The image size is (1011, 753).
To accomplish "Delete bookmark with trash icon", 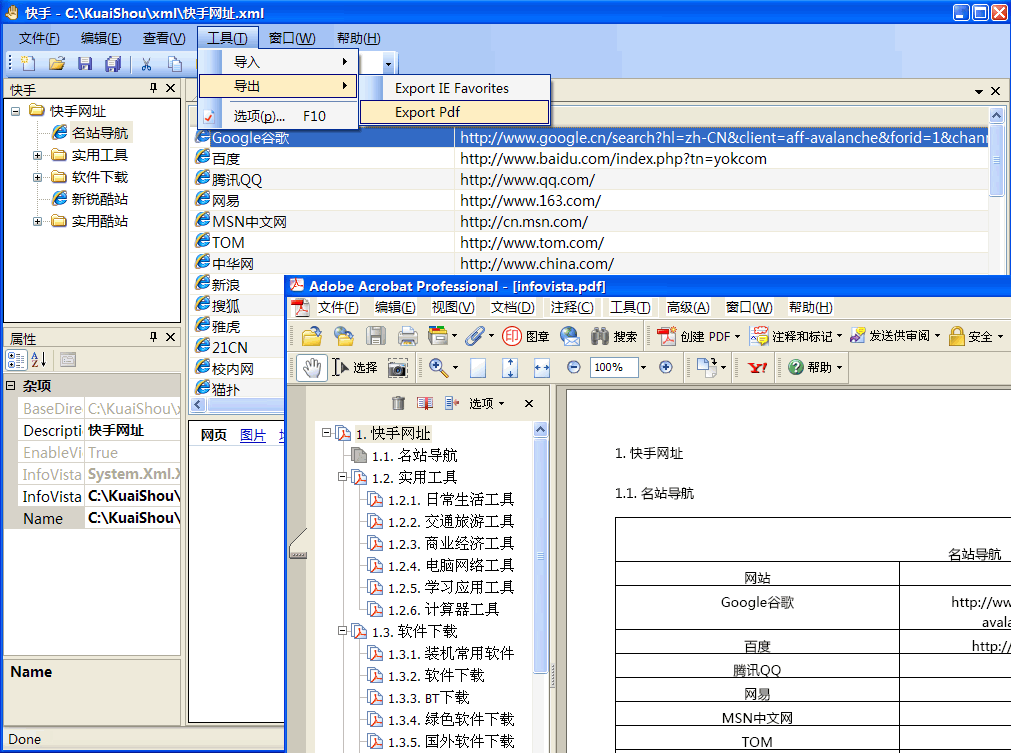I will (x=398, y=403).
